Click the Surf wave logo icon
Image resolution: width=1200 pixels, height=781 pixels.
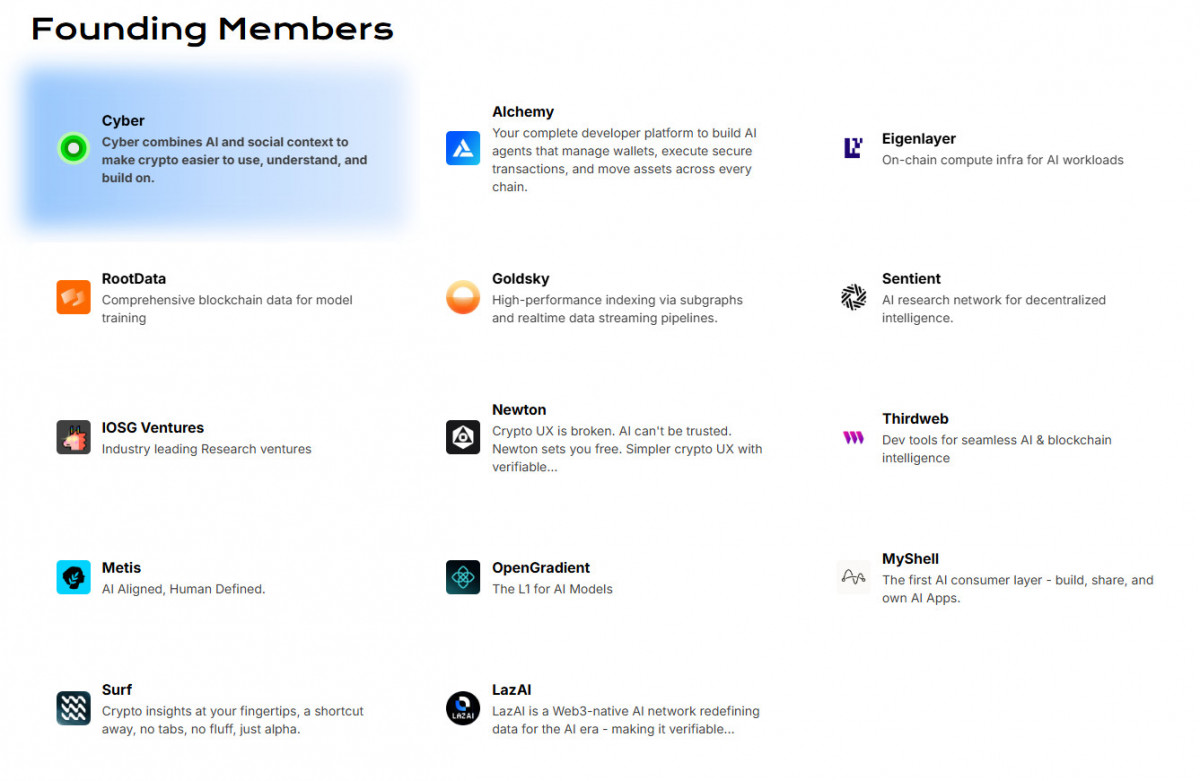tap(73, 708)
